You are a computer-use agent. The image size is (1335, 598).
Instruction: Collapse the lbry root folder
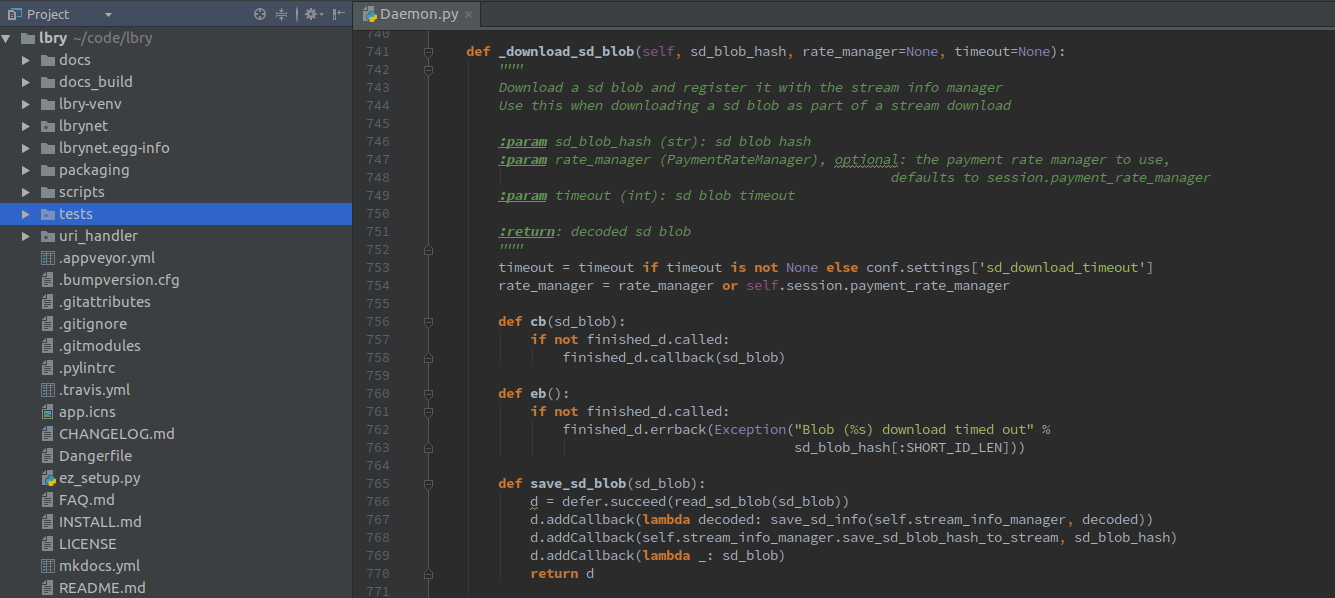click(7, 38)
